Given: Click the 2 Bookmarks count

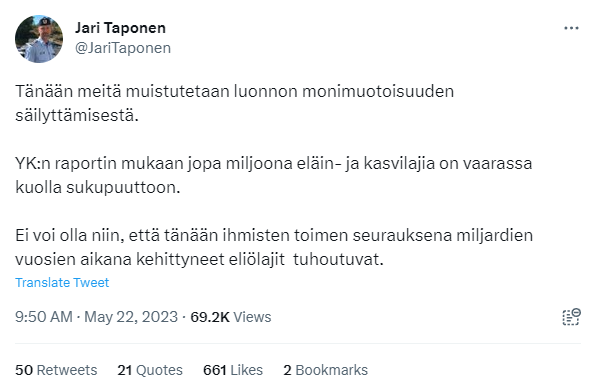Looking at the screenshot, I should coord(326,370).
